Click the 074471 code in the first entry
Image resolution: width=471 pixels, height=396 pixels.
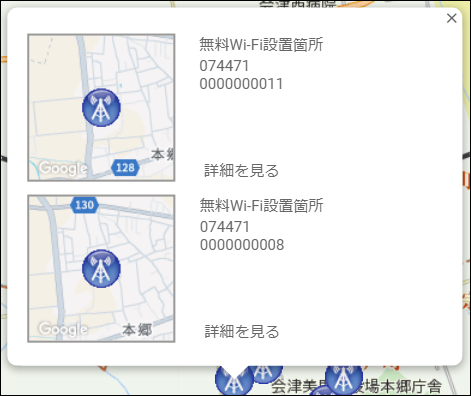(224, 66)
